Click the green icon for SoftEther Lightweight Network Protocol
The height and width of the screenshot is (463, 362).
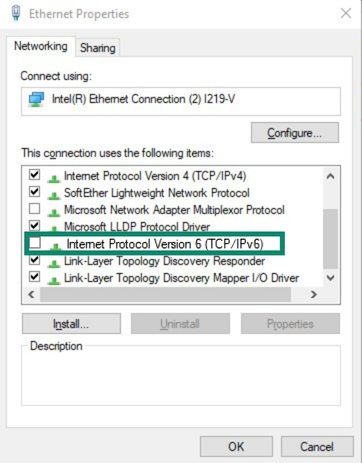pos(54,195)
